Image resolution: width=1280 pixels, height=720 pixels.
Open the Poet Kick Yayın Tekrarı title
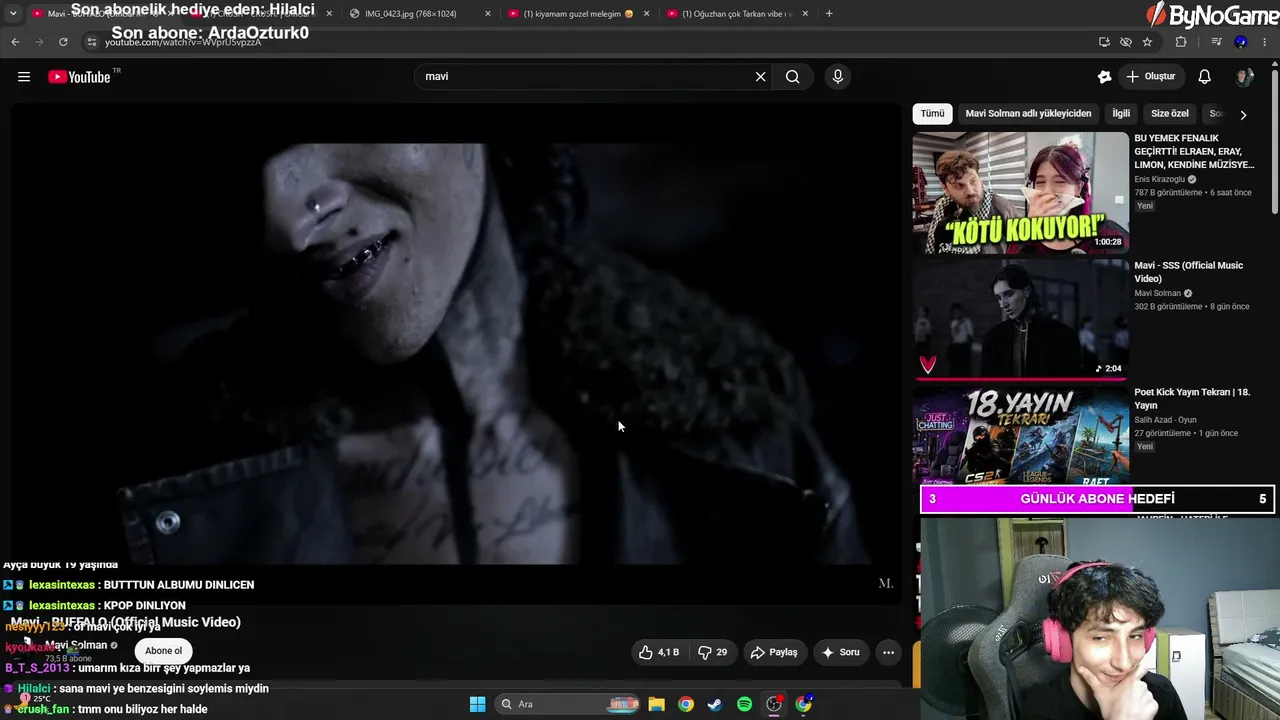click(x=1192, y=399)
